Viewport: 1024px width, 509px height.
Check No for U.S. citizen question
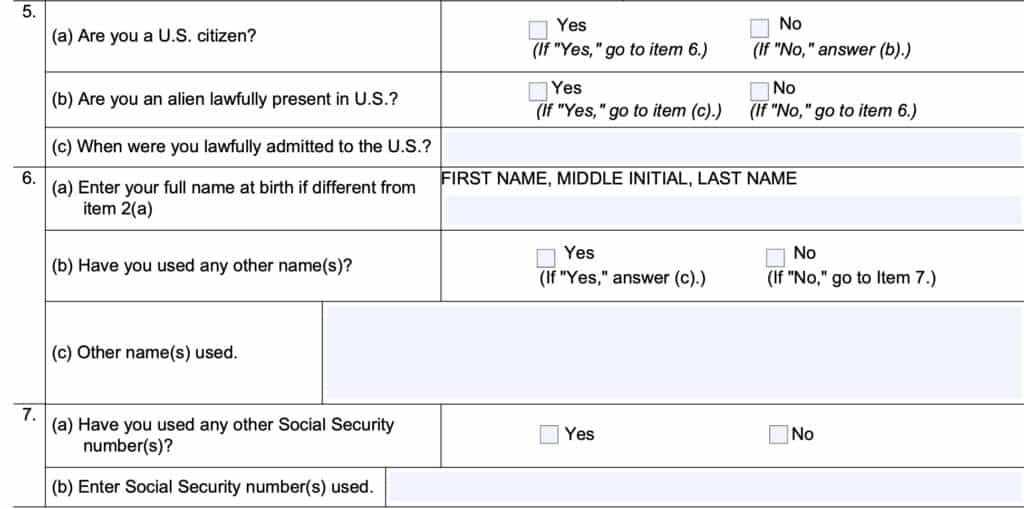pos(760,28)
